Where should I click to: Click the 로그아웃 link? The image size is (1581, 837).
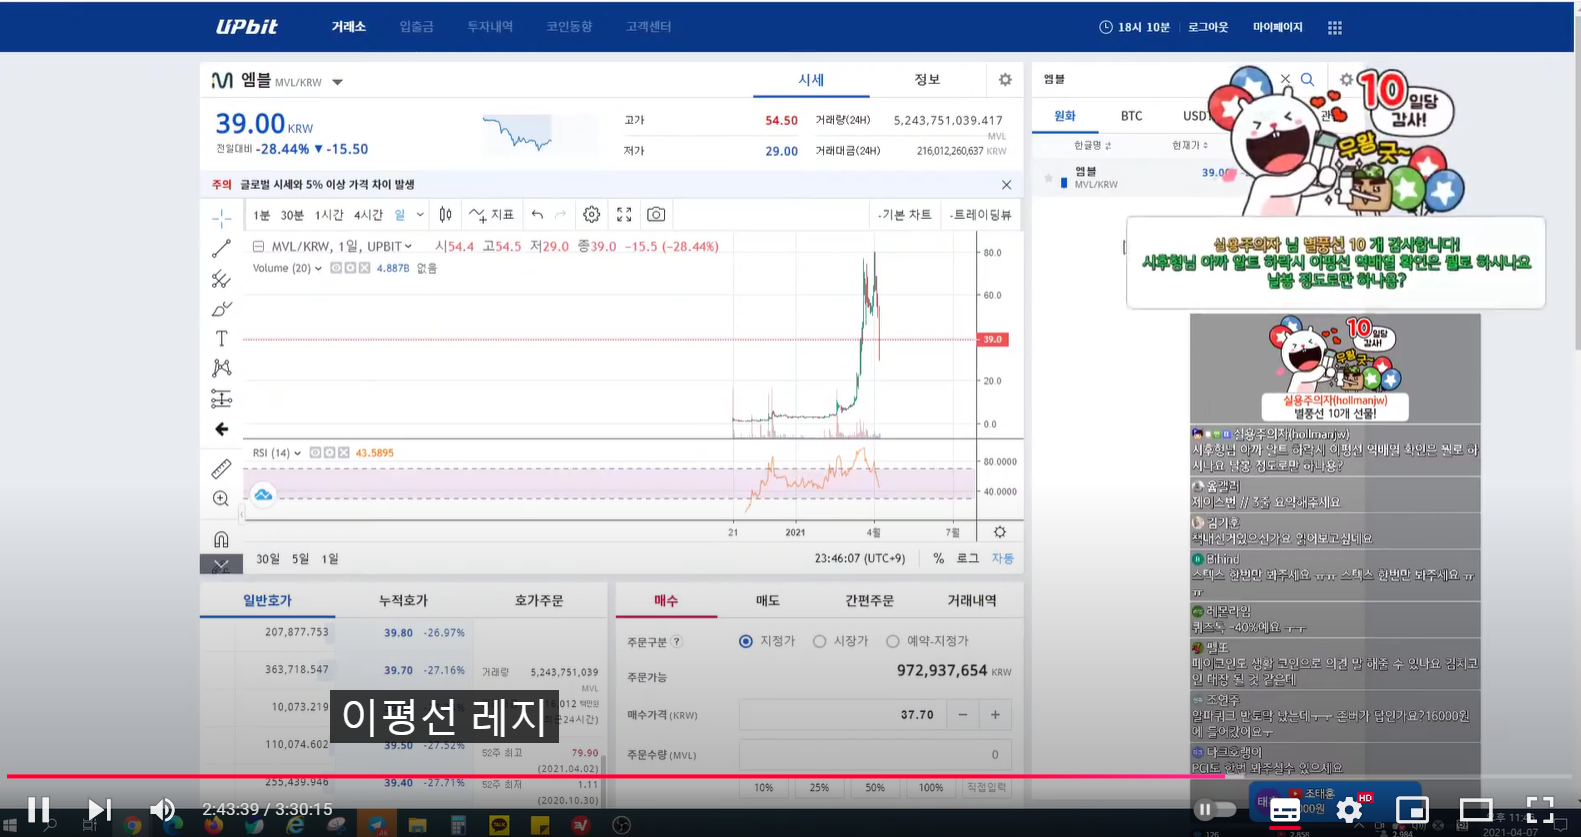coord(1208,27)
